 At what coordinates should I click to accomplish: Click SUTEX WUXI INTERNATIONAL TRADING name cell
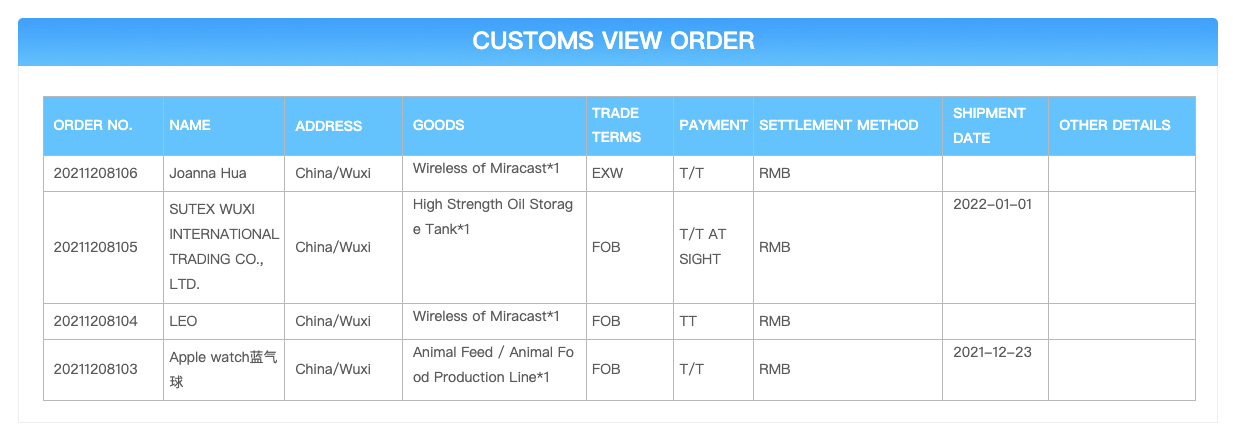point(224,247)
